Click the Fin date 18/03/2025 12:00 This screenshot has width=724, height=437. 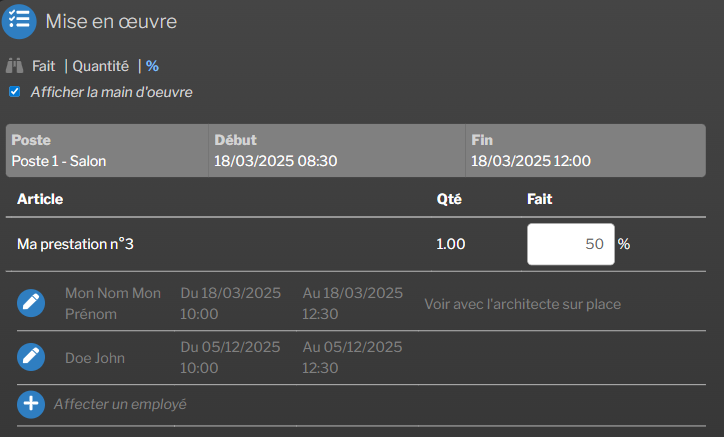[531, 160]
